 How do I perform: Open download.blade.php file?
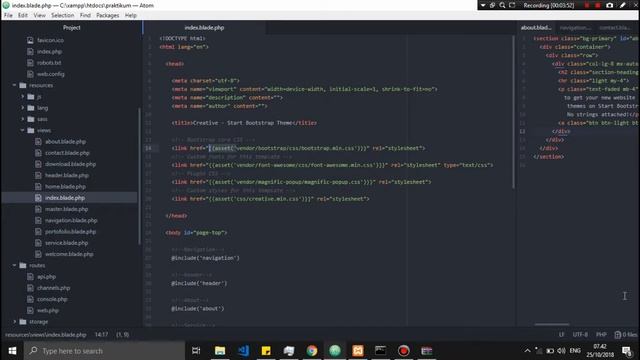(x=70, y=164)
